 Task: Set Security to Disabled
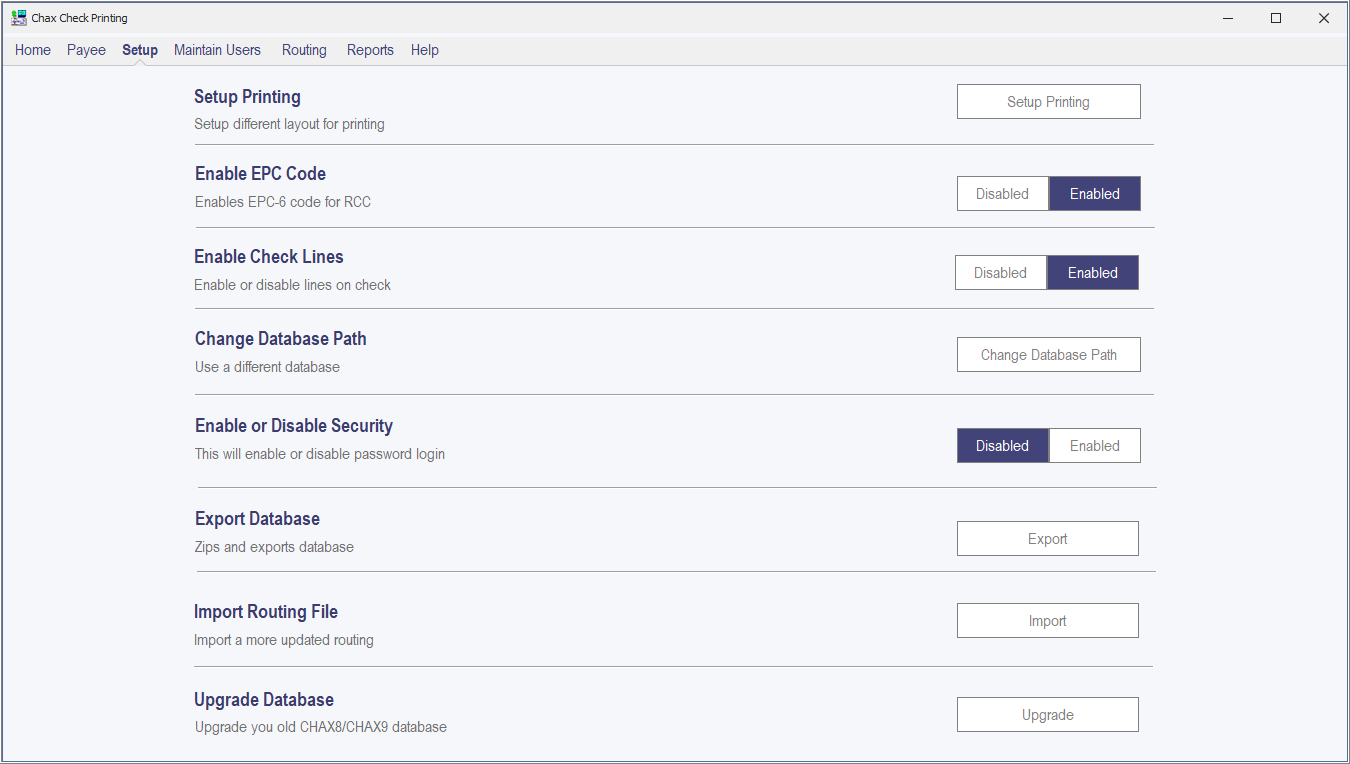point(1002,446)
